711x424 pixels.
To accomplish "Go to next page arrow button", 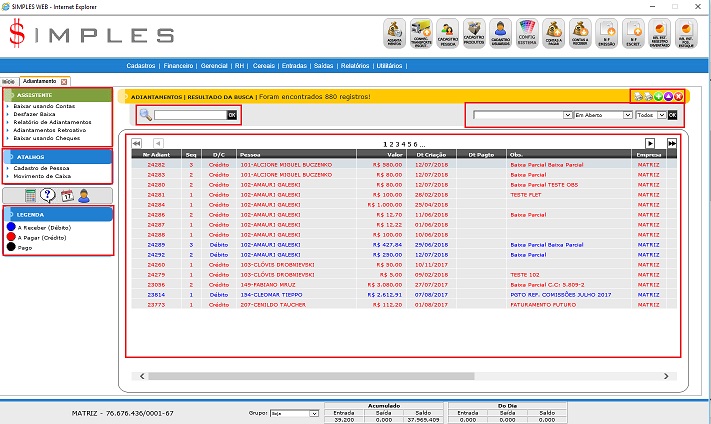I will click(x=650, y=144).
